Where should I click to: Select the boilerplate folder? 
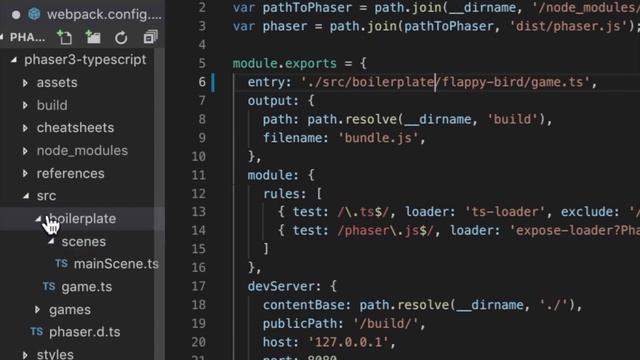tap(82, 219)
